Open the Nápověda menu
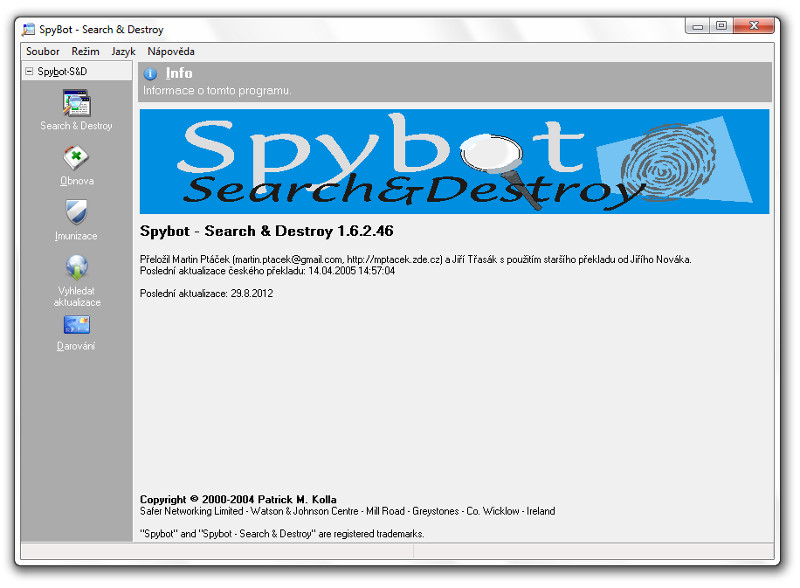 coord(171,52)
